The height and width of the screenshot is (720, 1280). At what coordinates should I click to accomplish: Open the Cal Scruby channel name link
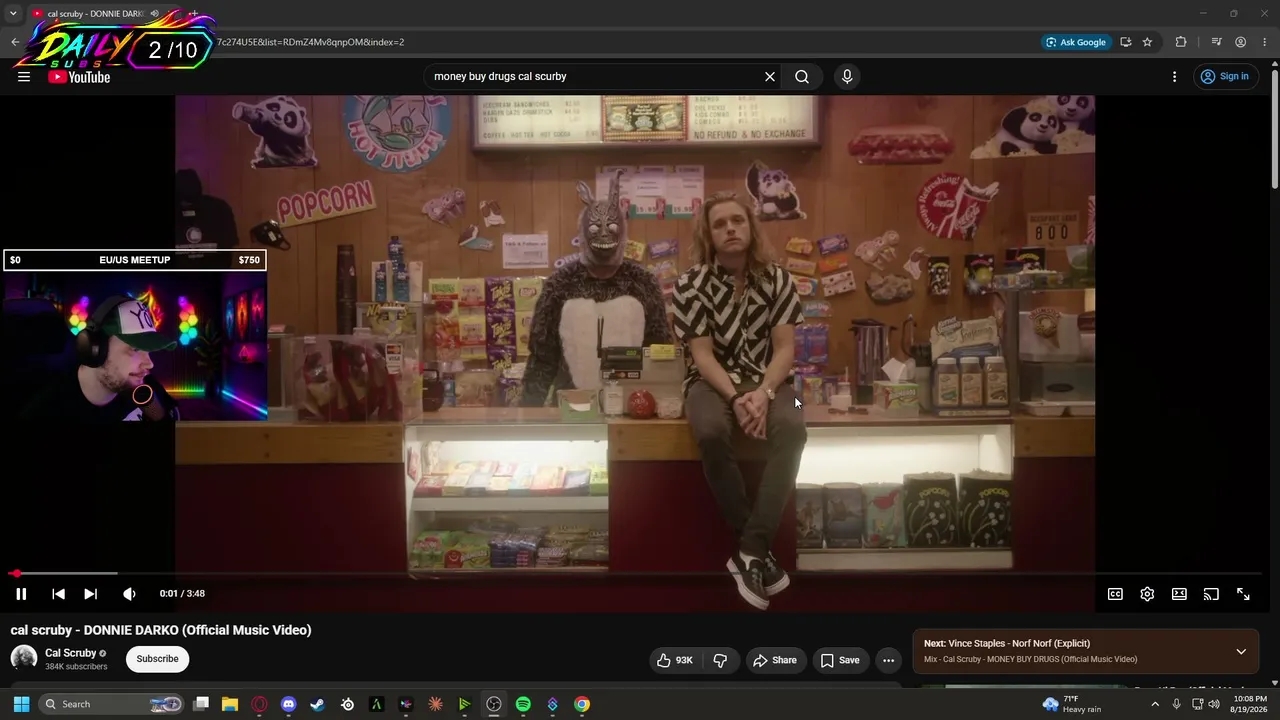click(x=71, y=653)
